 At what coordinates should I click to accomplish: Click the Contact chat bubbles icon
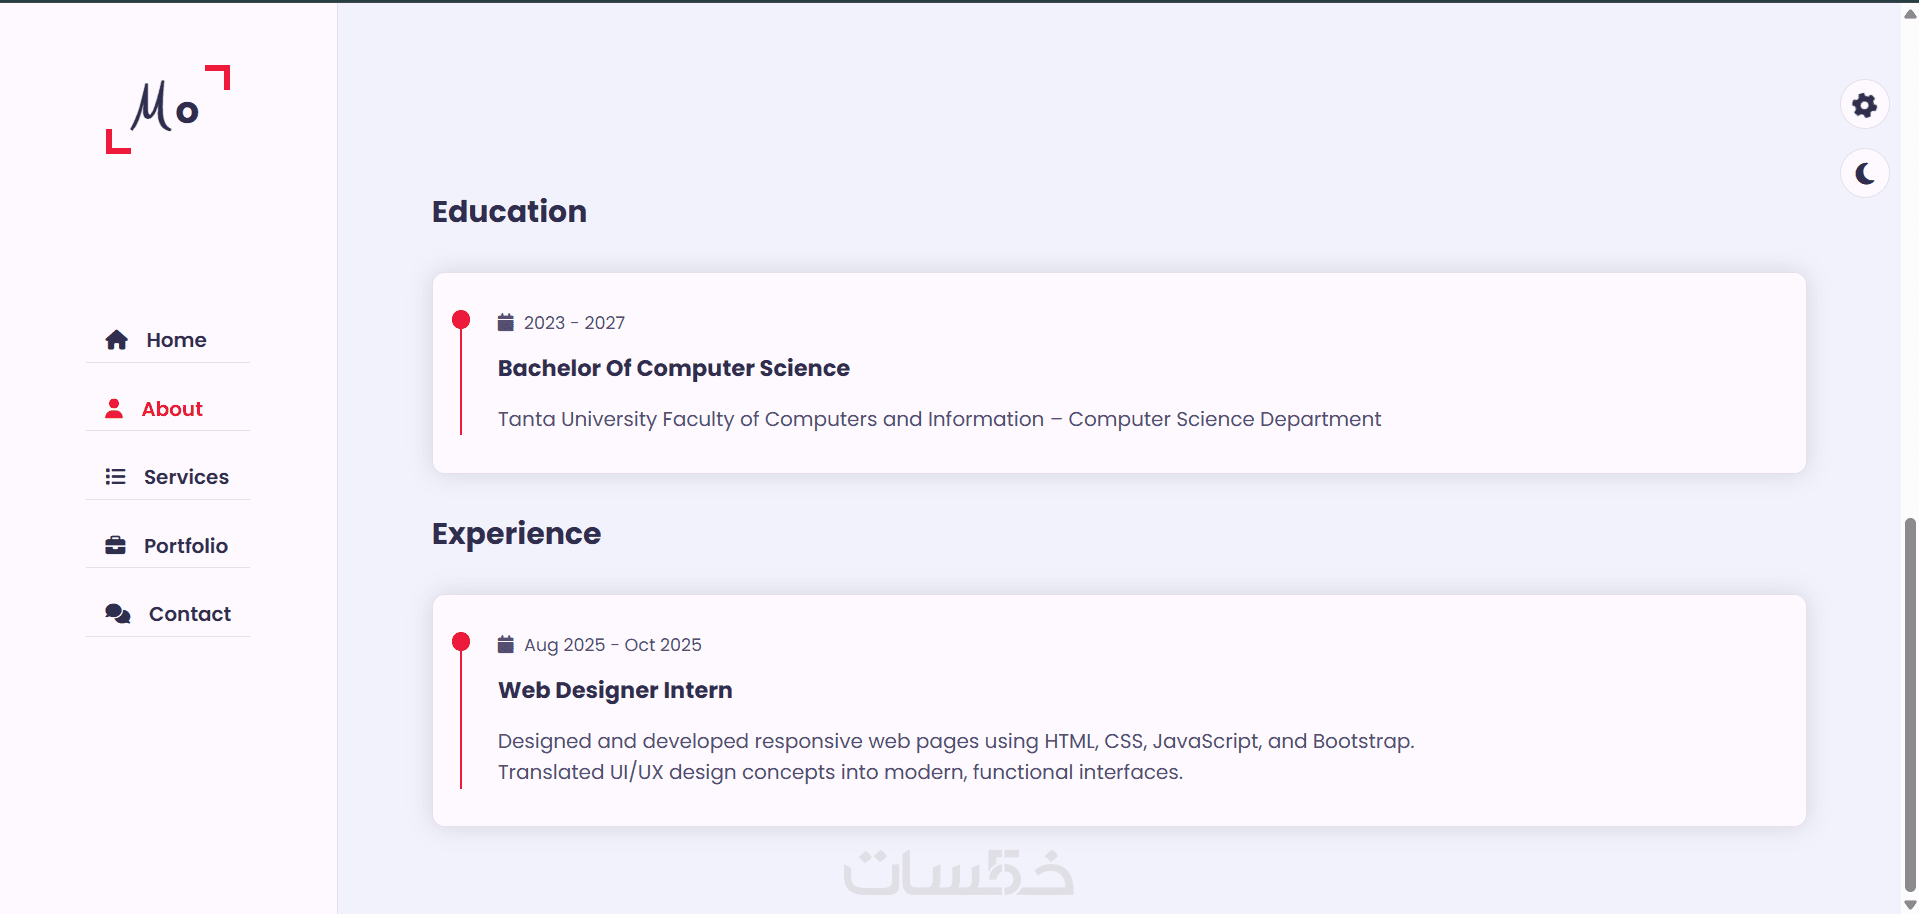click(x=118, y=614)
